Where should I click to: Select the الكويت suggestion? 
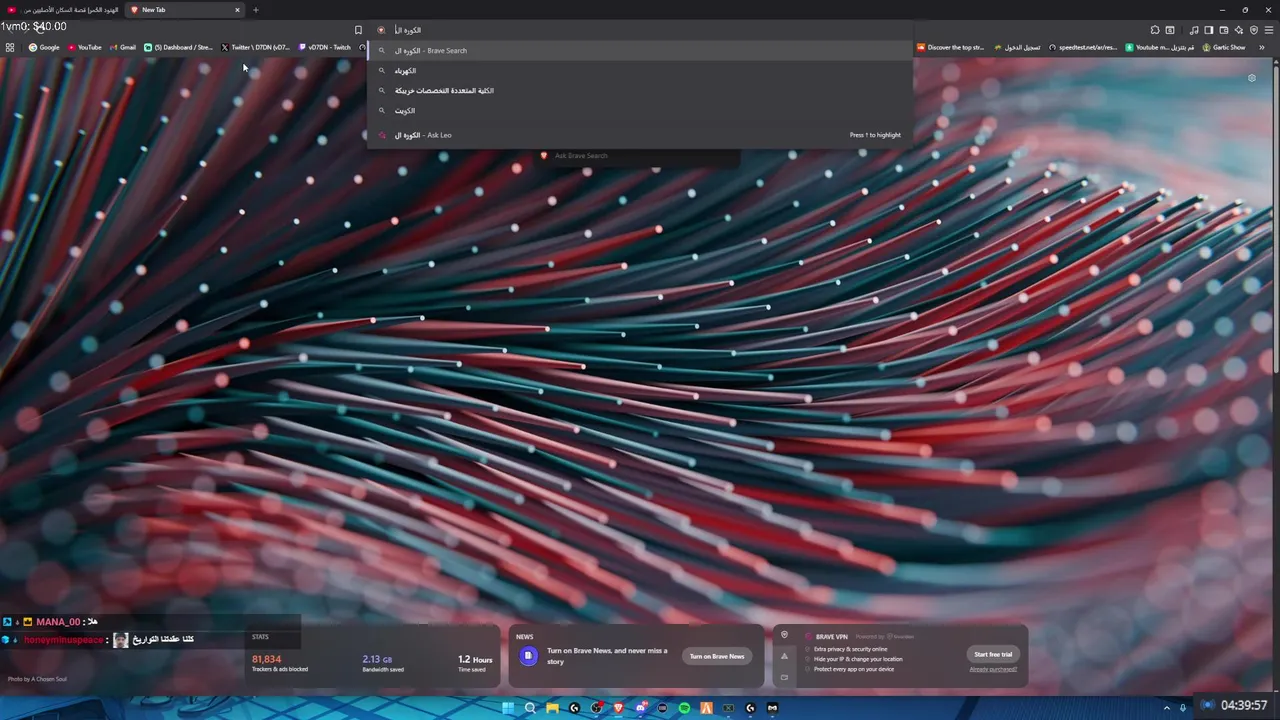pyautogui.click(x=640, y=111)
